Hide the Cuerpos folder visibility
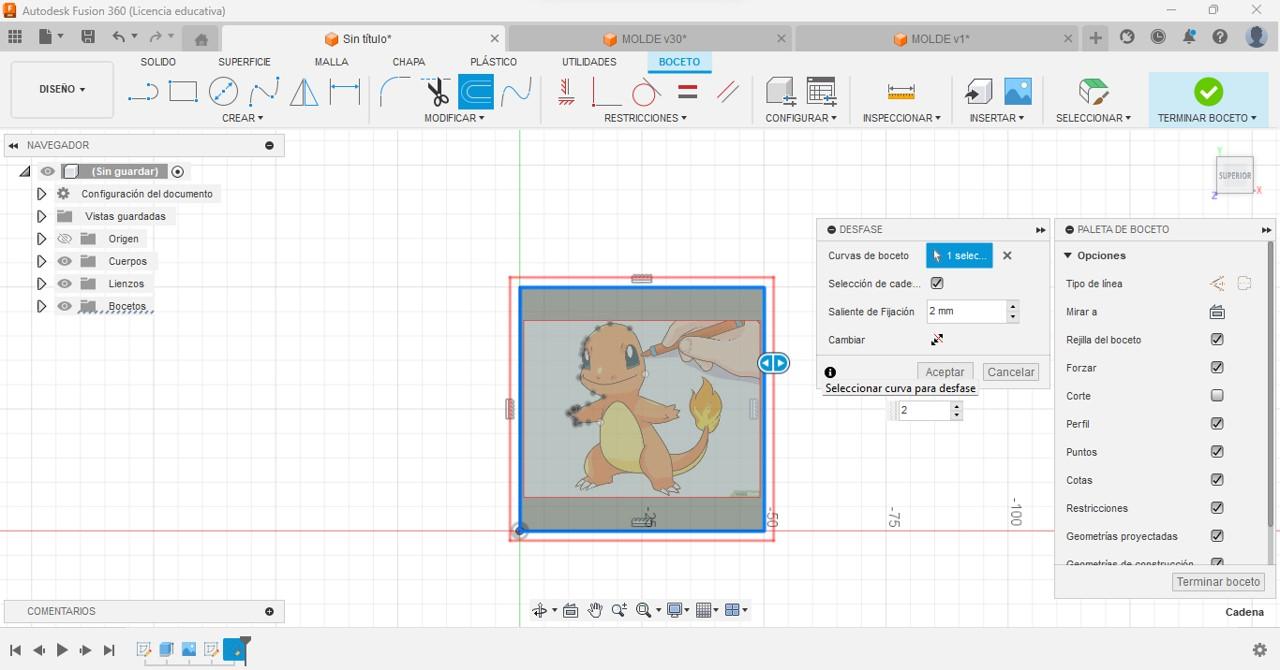1280x670 pixels. pos(65,261)
